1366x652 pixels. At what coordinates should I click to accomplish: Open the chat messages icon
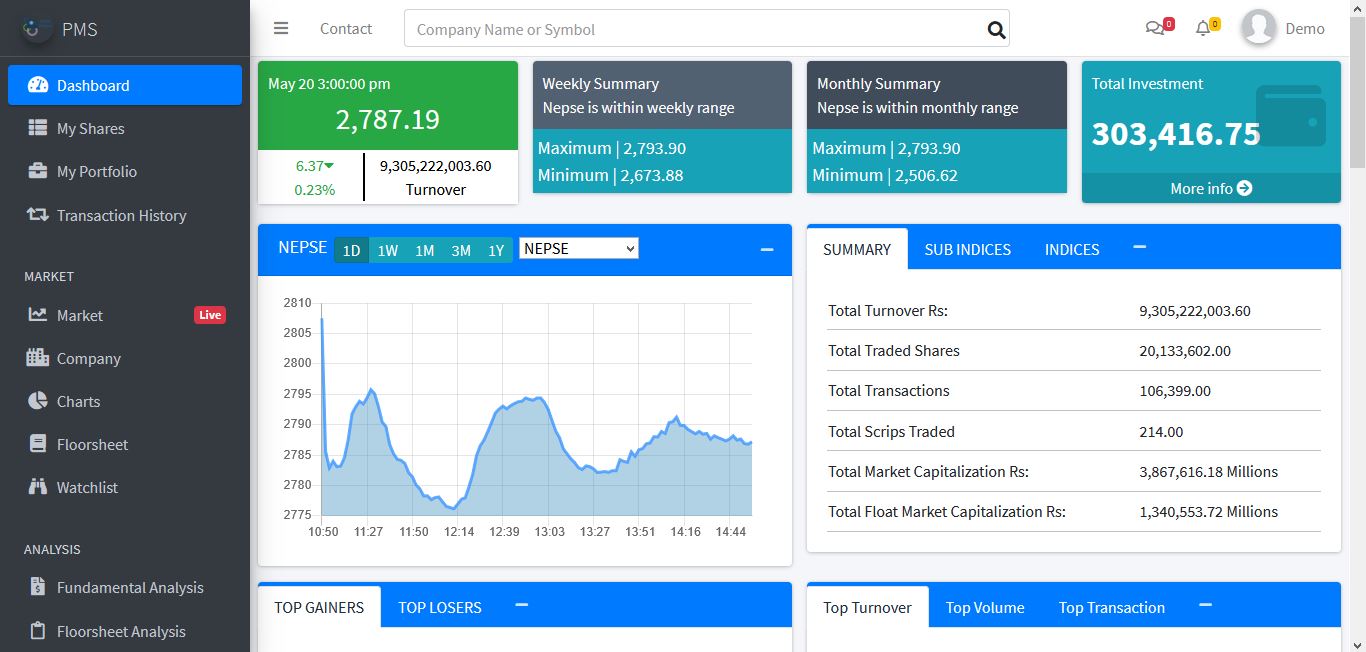[x=1155, y=29]
